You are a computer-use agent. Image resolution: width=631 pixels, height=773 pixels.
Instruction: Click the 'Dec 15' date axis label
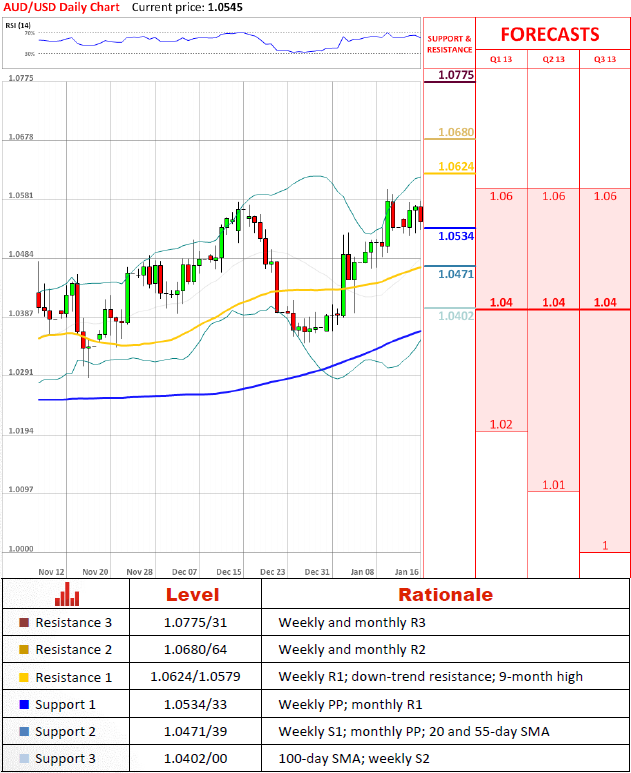coord(229,572)
